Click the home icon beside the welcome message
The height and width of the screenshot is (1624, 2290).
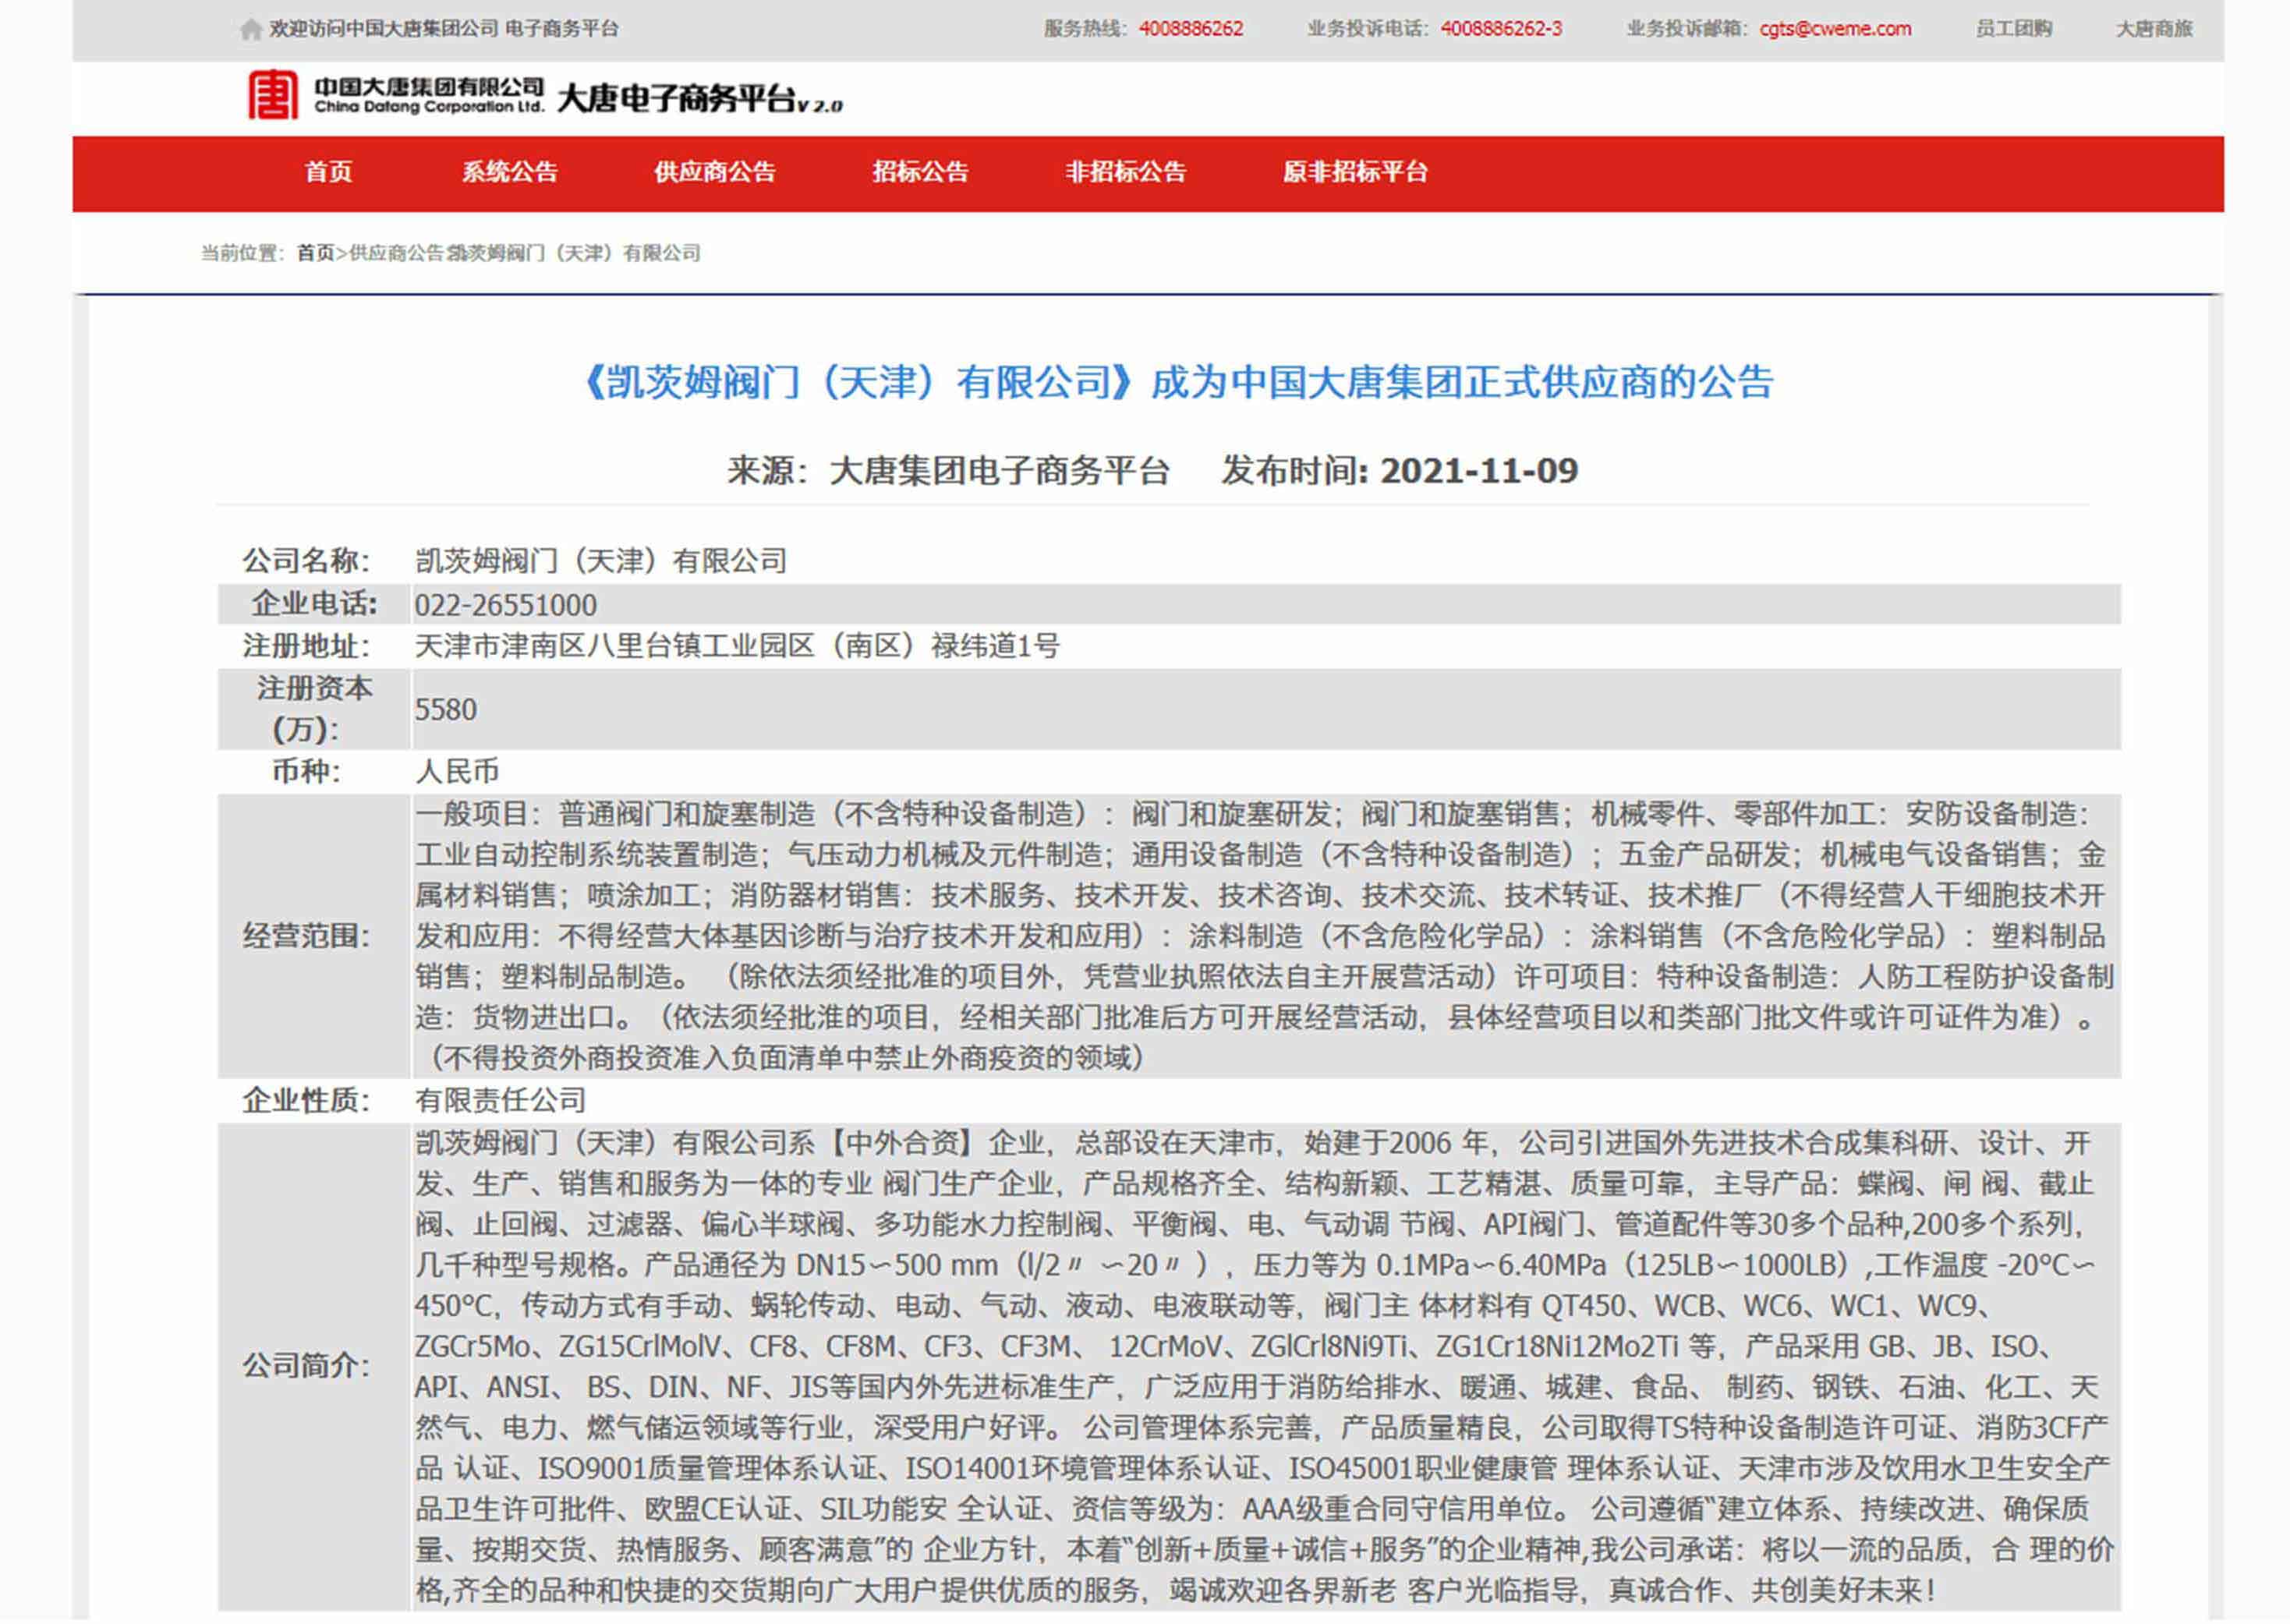click(251, 29)
